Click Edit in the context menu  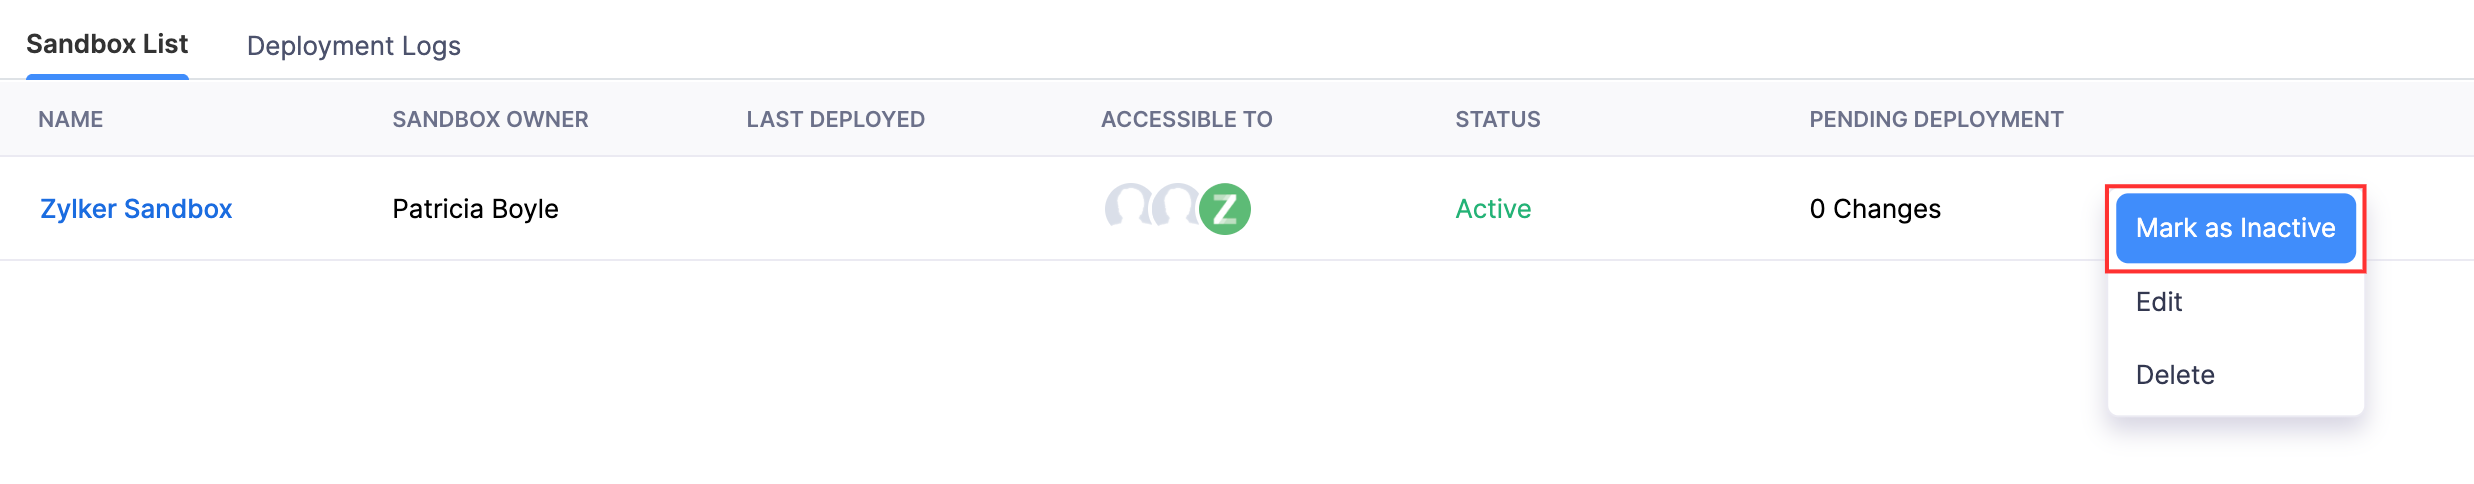(2159, 302)
